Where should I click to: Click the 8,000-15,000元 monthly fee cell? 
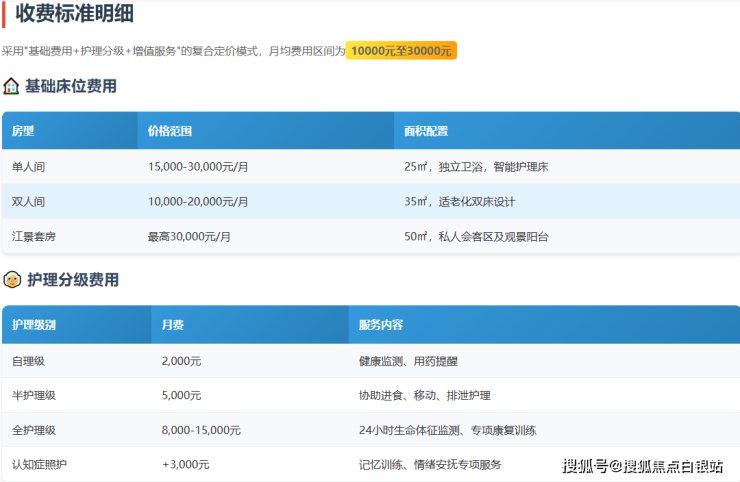pos(201,430)
